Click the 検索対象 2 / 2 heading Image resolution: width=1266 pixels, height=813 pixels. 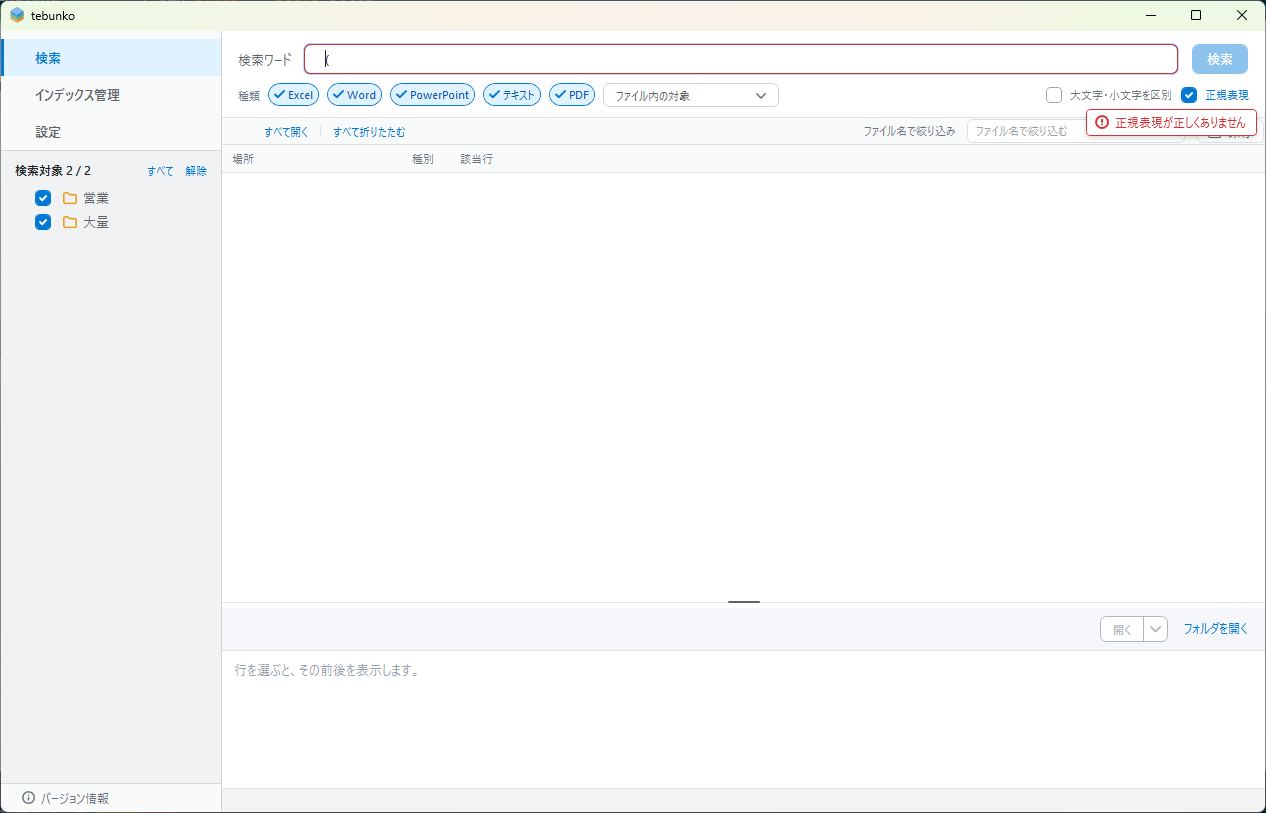tap(53, 171)
